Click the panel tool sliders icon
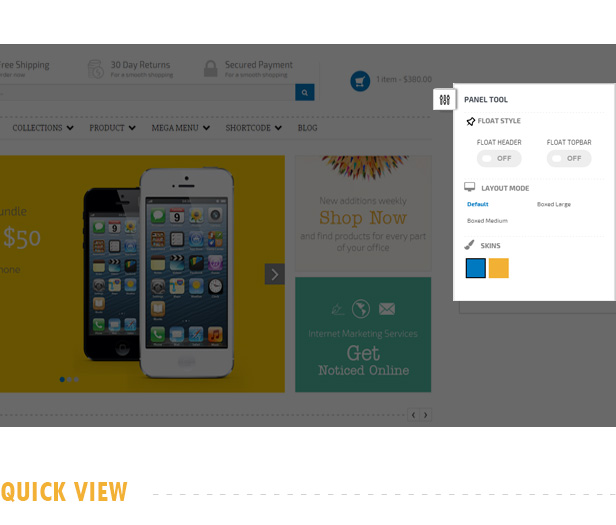Screen dimensions: 616x525 coord(444,100)
